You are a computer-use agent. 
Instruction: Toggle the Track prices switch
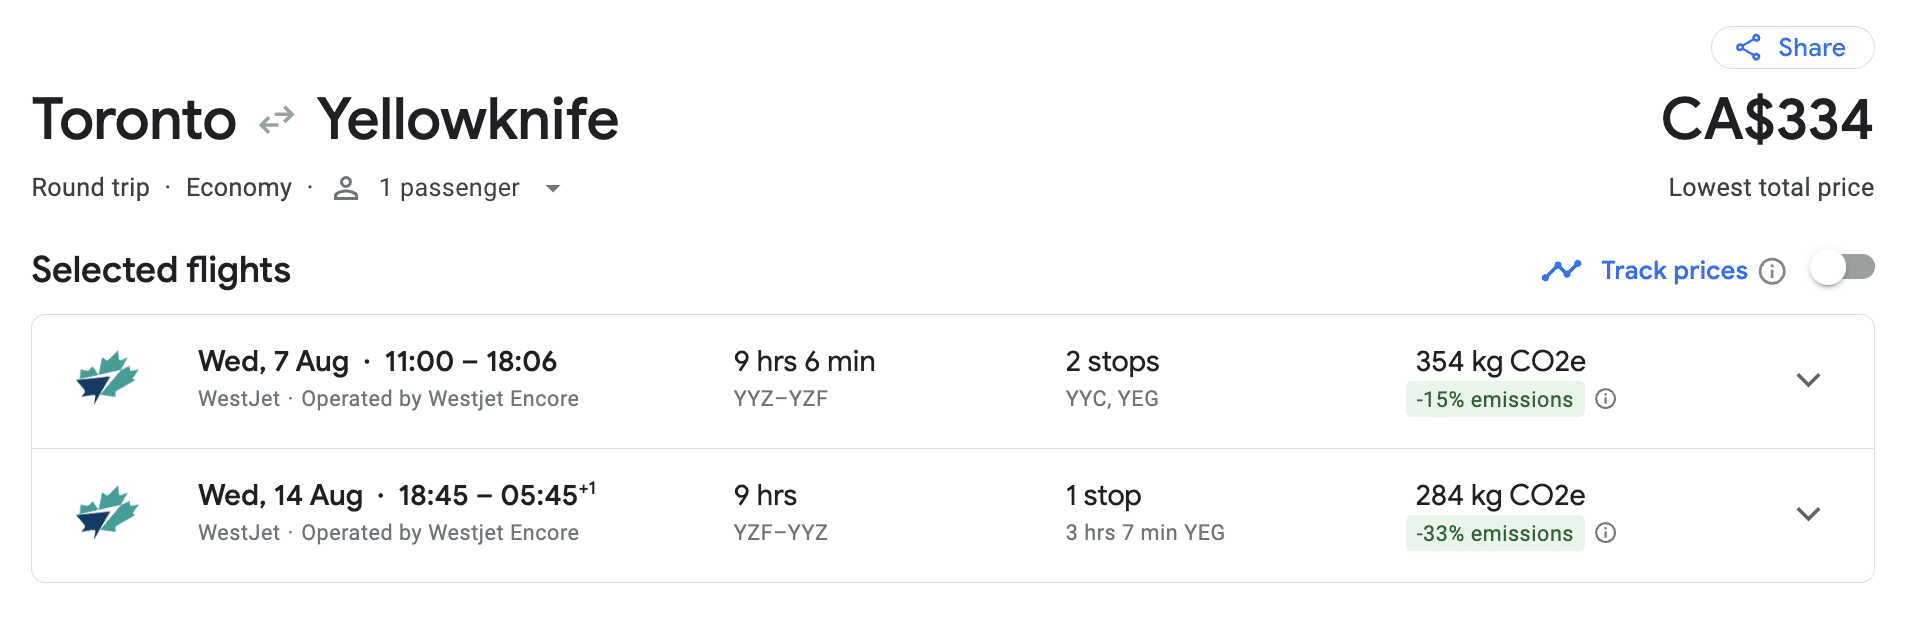click(x=1842, y=268)
